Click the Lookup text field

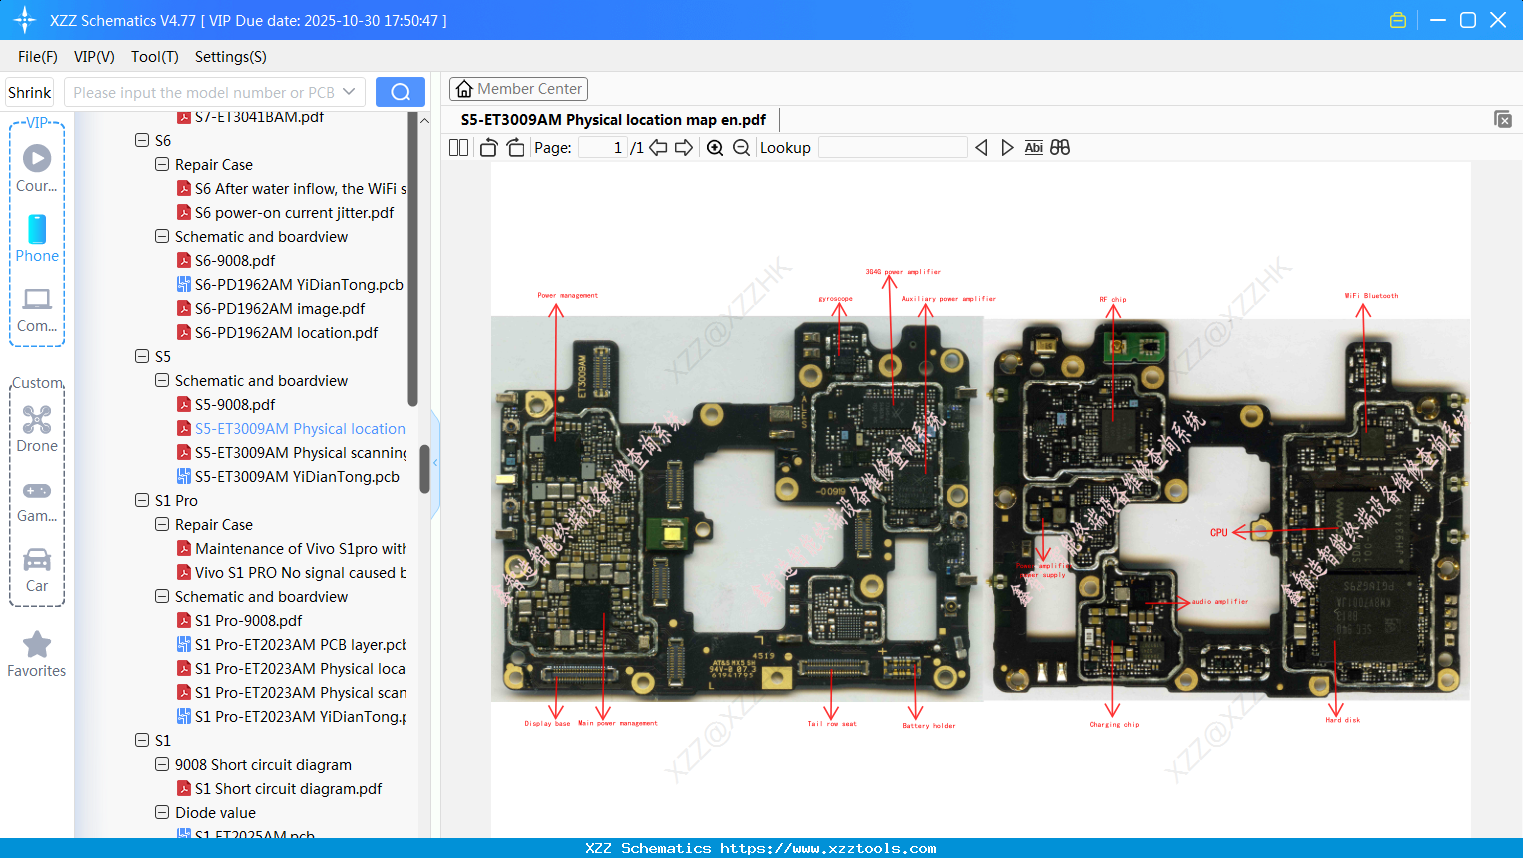[893, 148]
